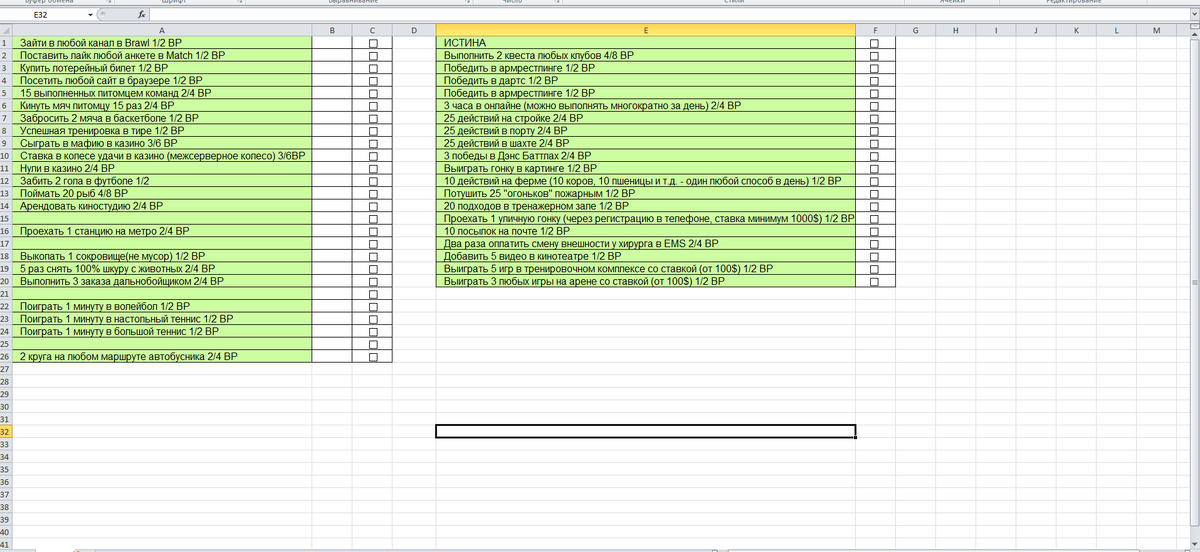Screen dimensions: 1200x552
Task: Click cell Ставка в колесе удачи в казино
Action: pos(162,156)
